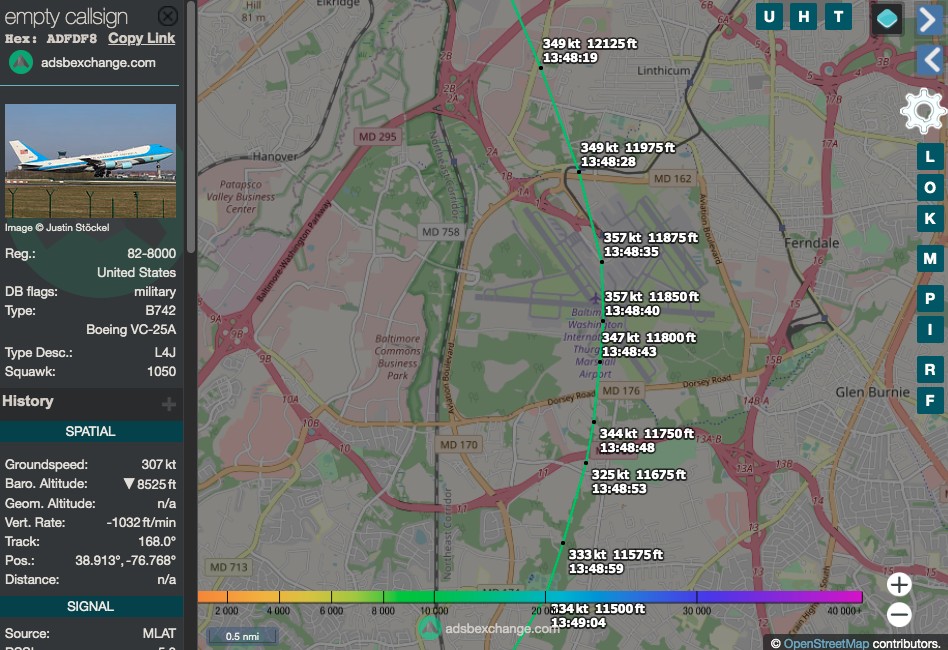Toggle the I map option button
Image resolution: width=948 pixels, height=650 pixels.
tap(930, 330)
